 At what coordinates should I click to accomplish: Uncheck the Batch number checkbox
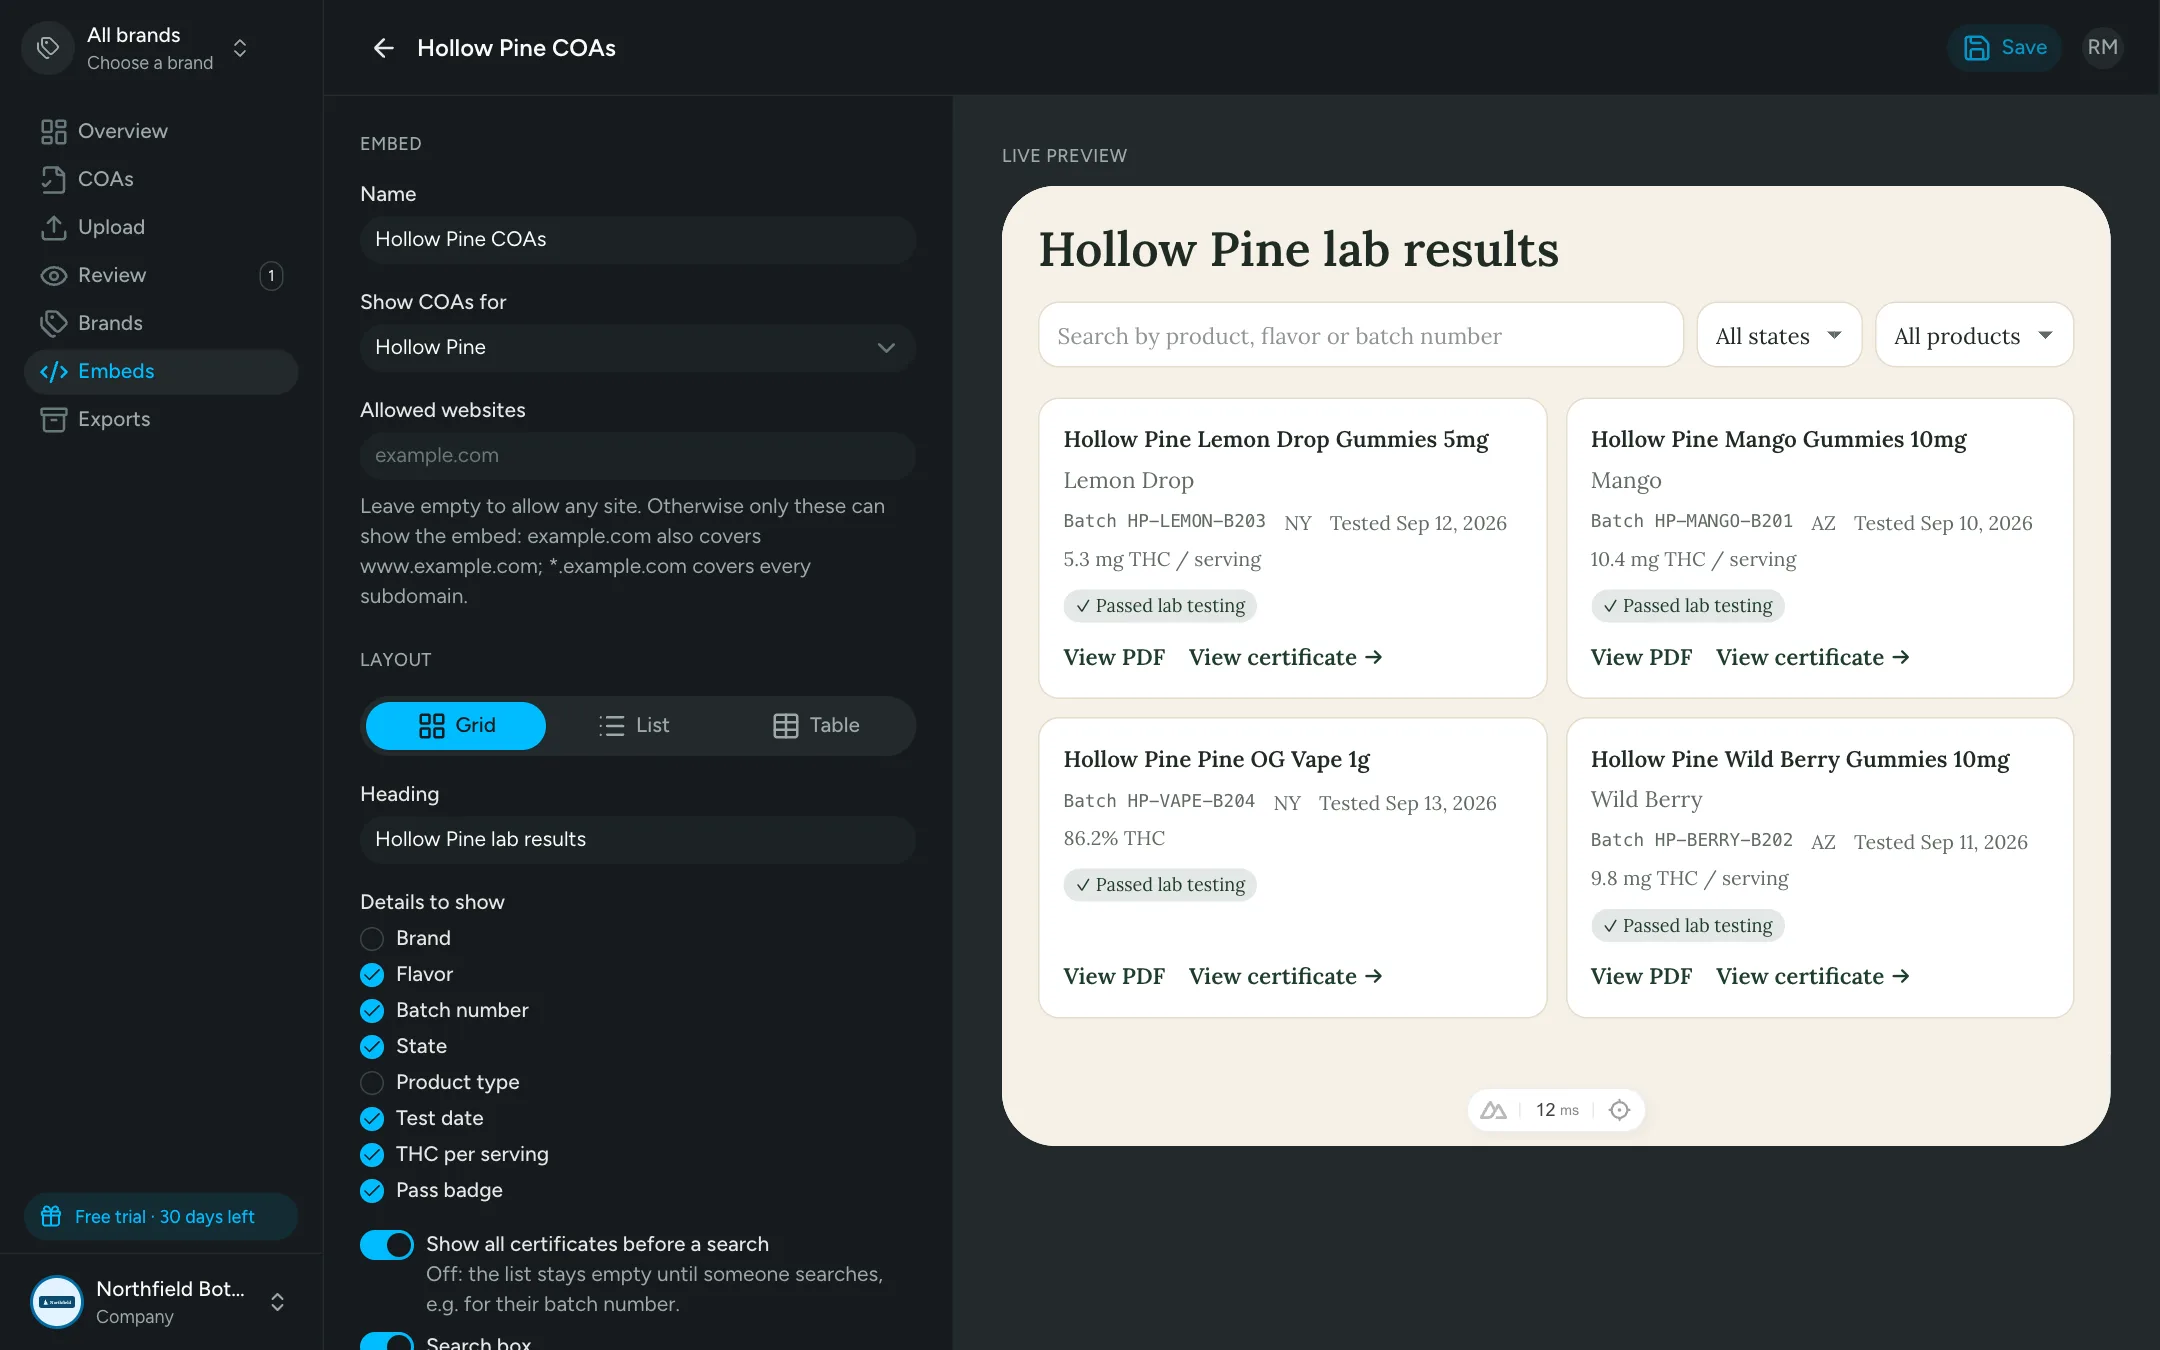pyautogui.click(x=372, y=1011)
